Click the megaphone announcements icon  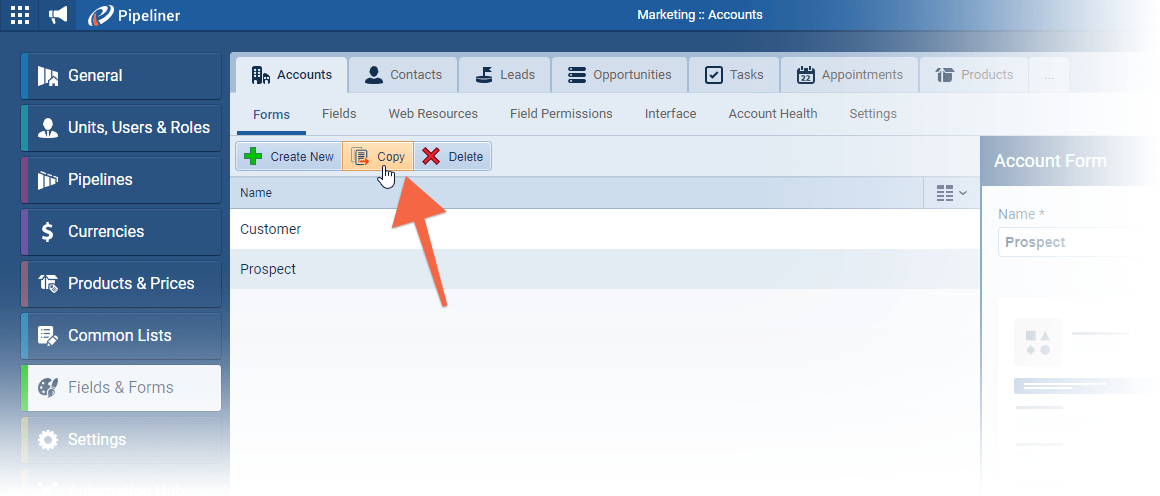click(59, 15)
